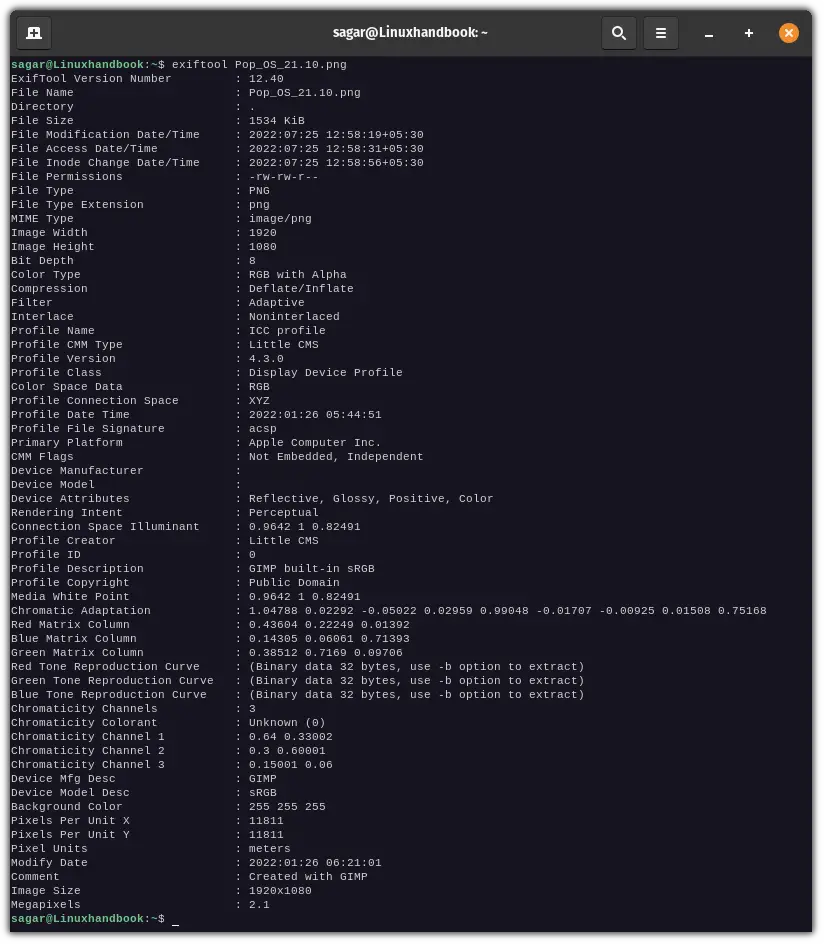824x944 pixels.
Task: Close the terminal with orange close button
Action: (x=789, y=32)
